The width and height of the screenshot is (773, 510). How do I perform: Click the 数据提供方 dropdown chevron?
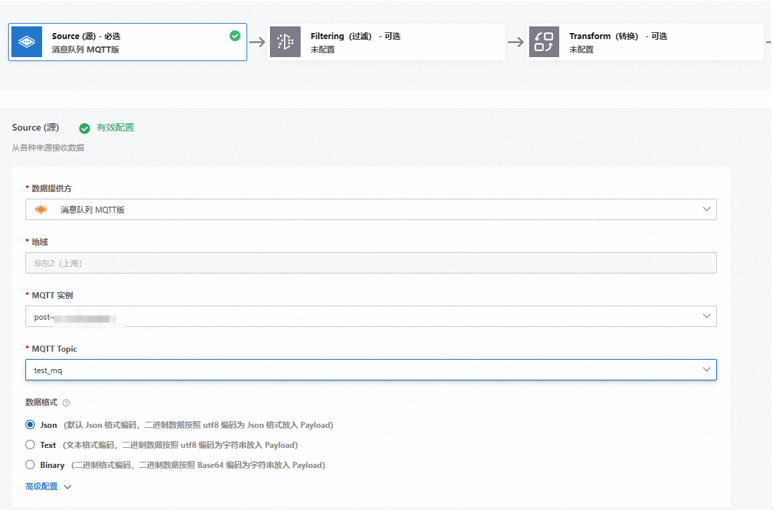click(x=706, y=209)
